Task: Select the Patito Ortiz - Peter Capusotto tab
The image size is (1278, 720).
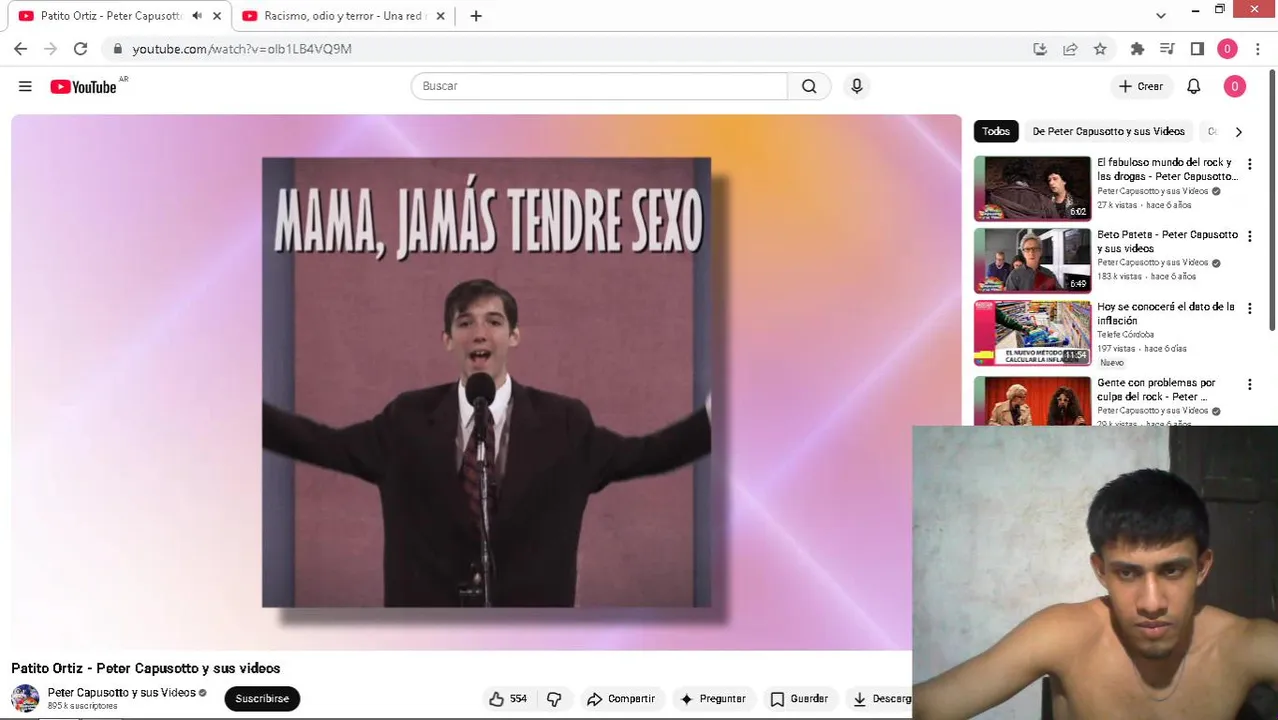Action: click(110, 16)
